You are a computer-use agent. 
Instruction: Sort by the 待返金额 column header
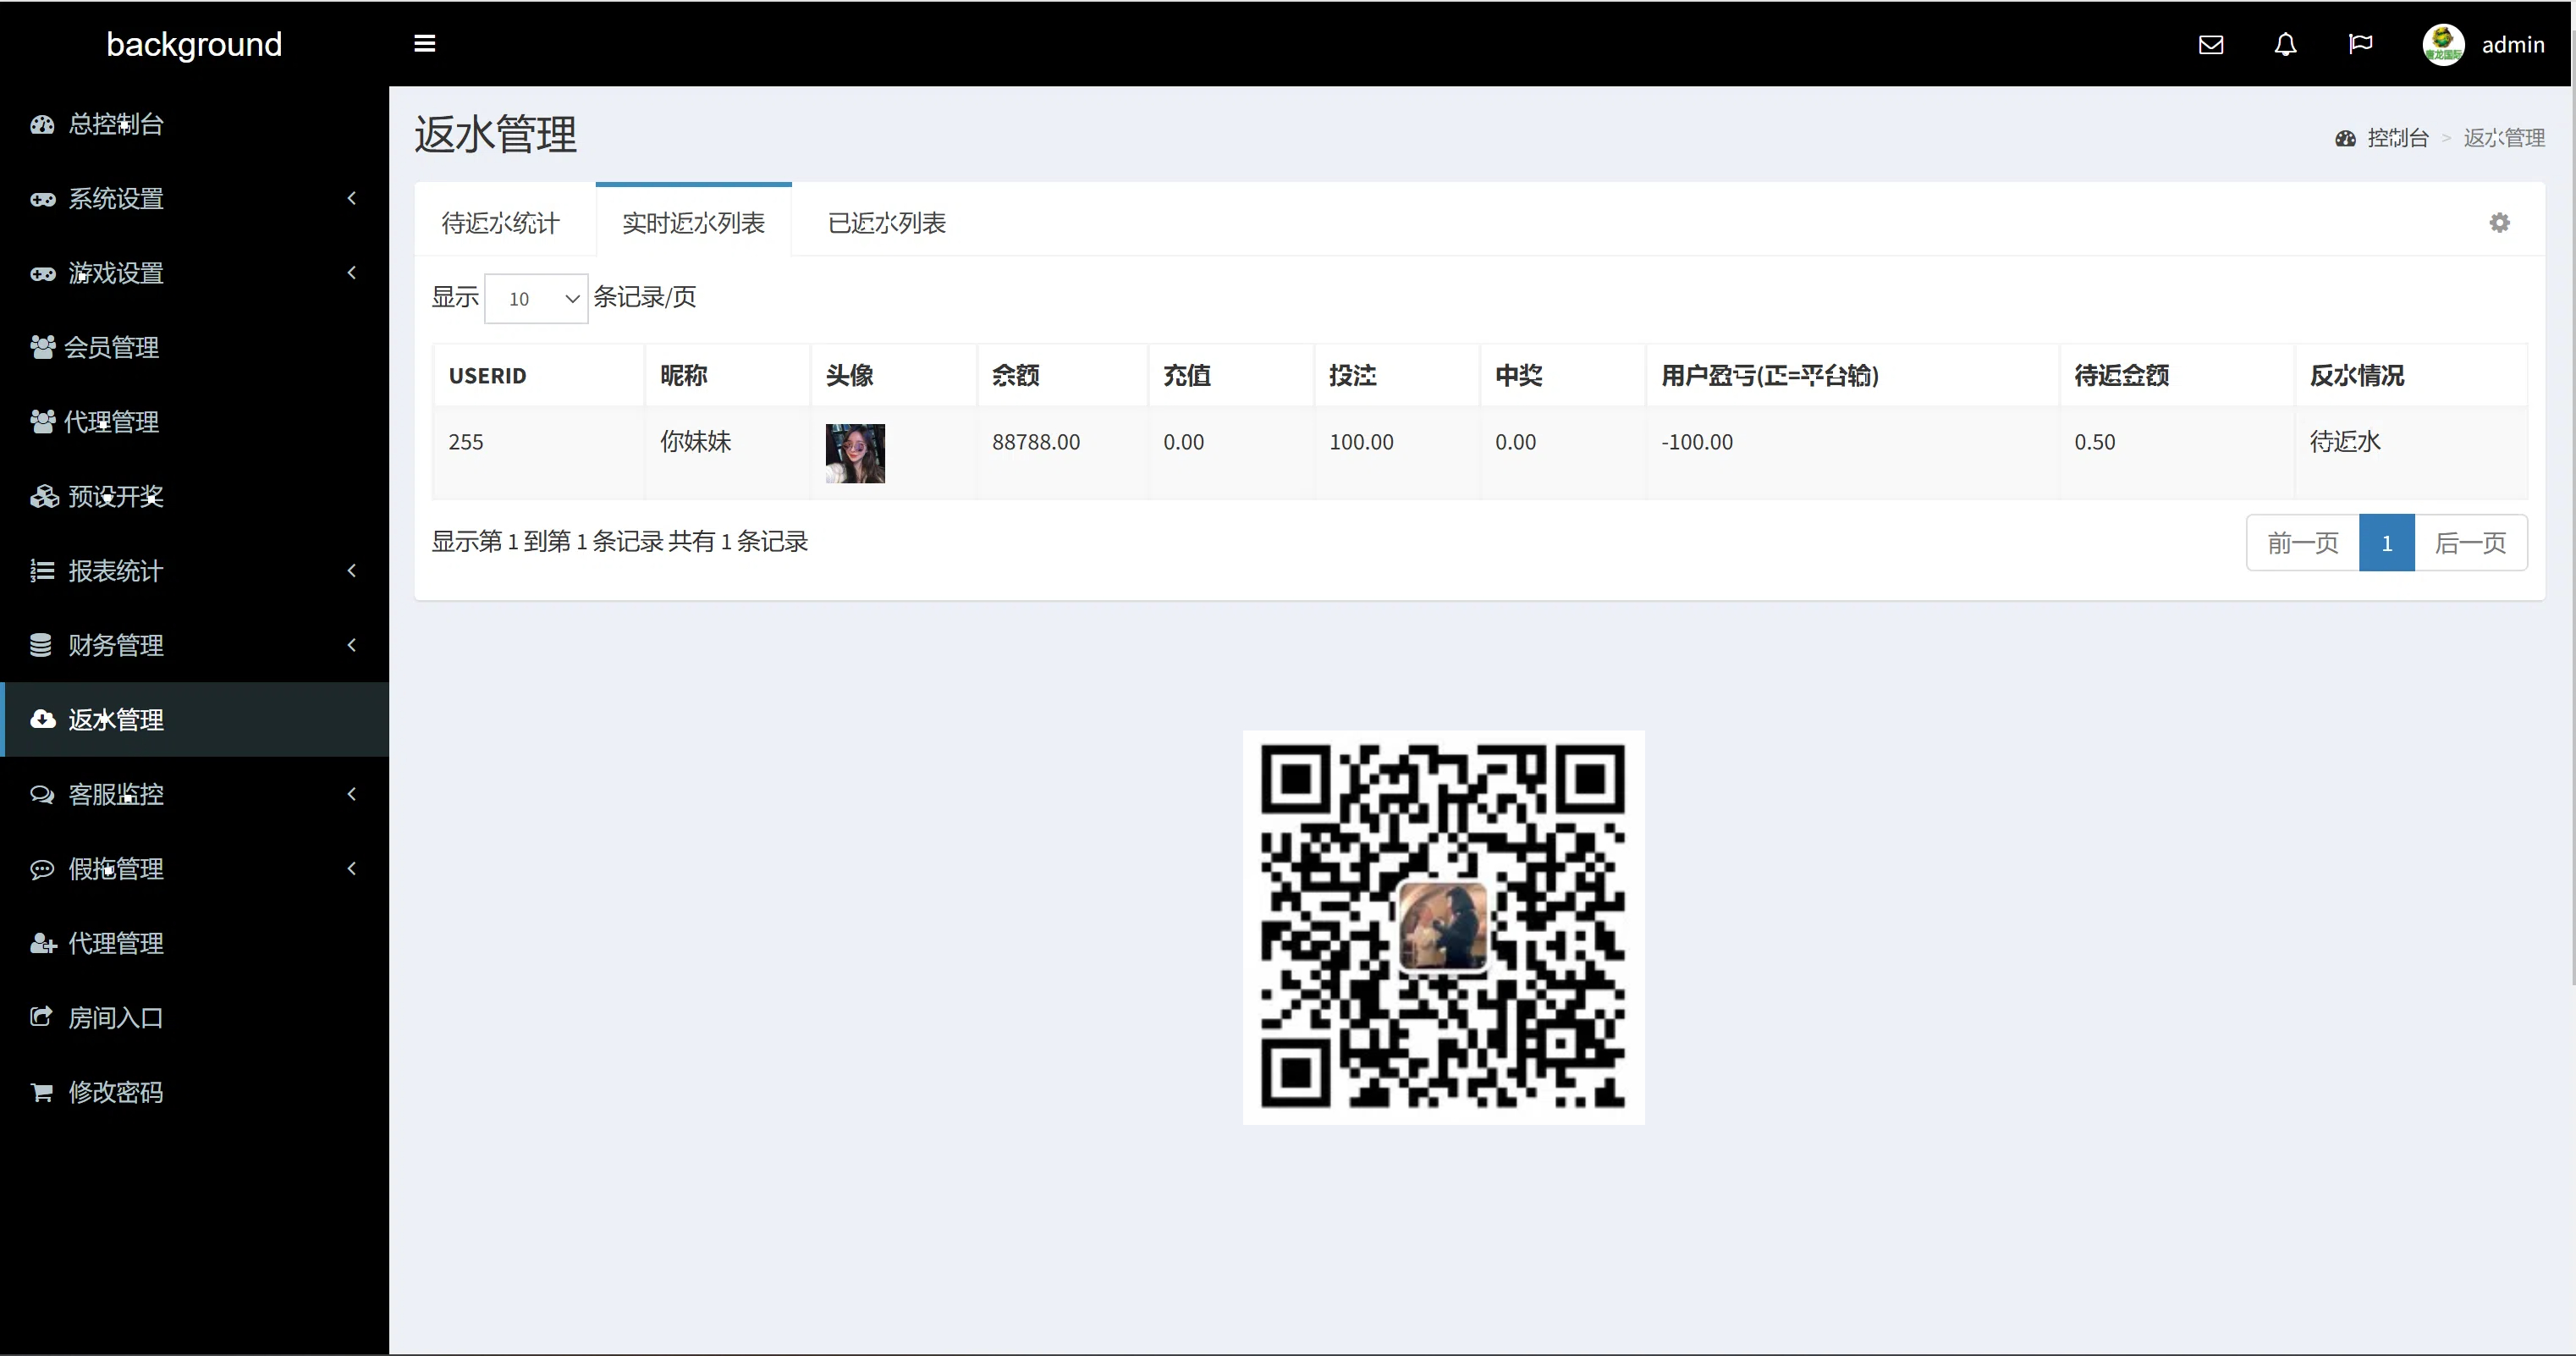[2176, 375]
